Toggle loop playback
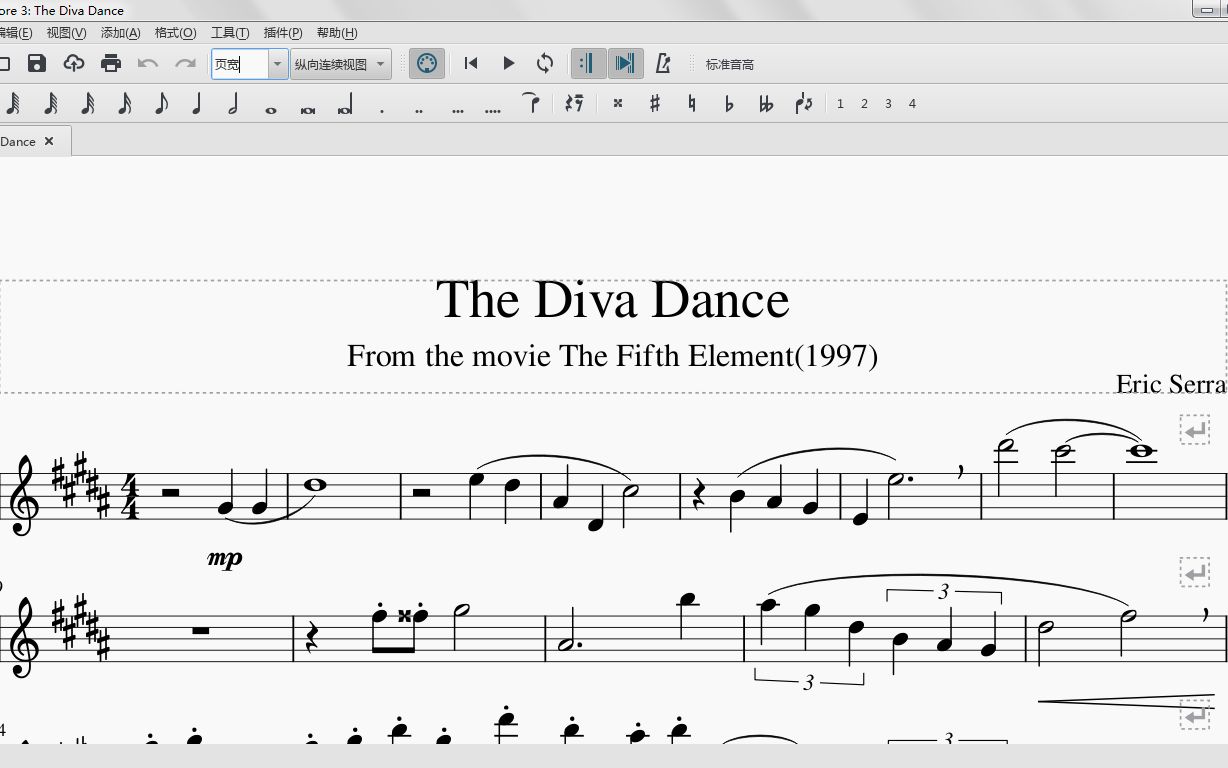This screenshot has width=1228, height=768. (545, 64)
